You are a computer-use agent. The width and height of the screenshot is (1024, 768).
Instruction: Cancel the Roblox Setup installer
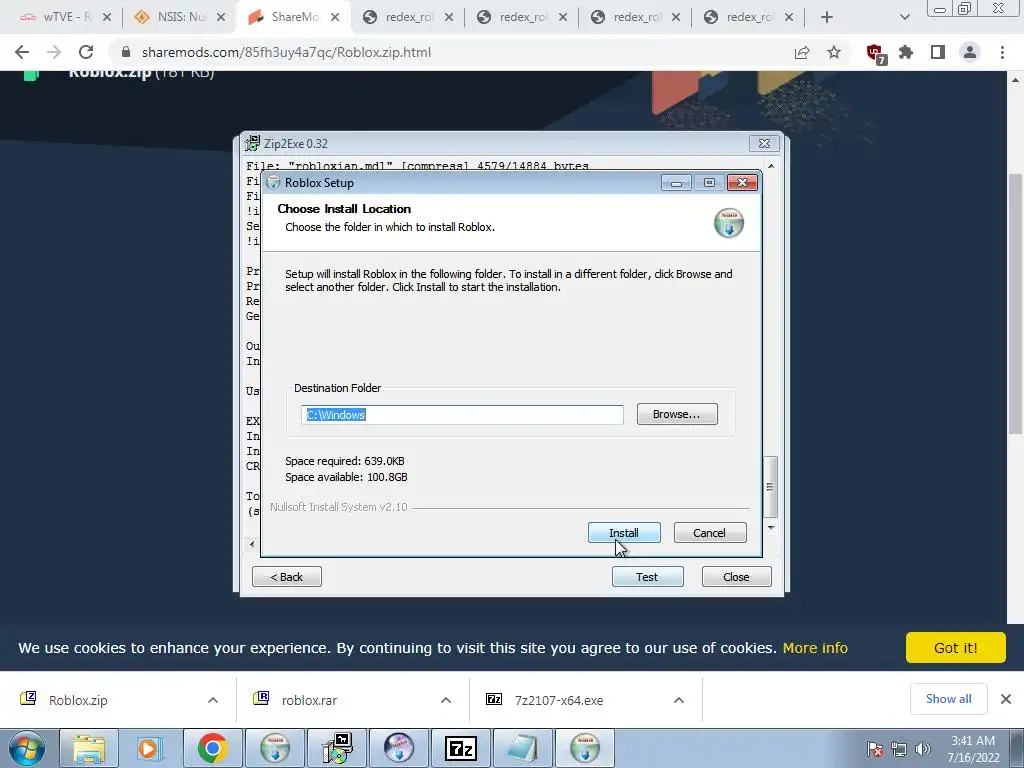click(709, 533)
